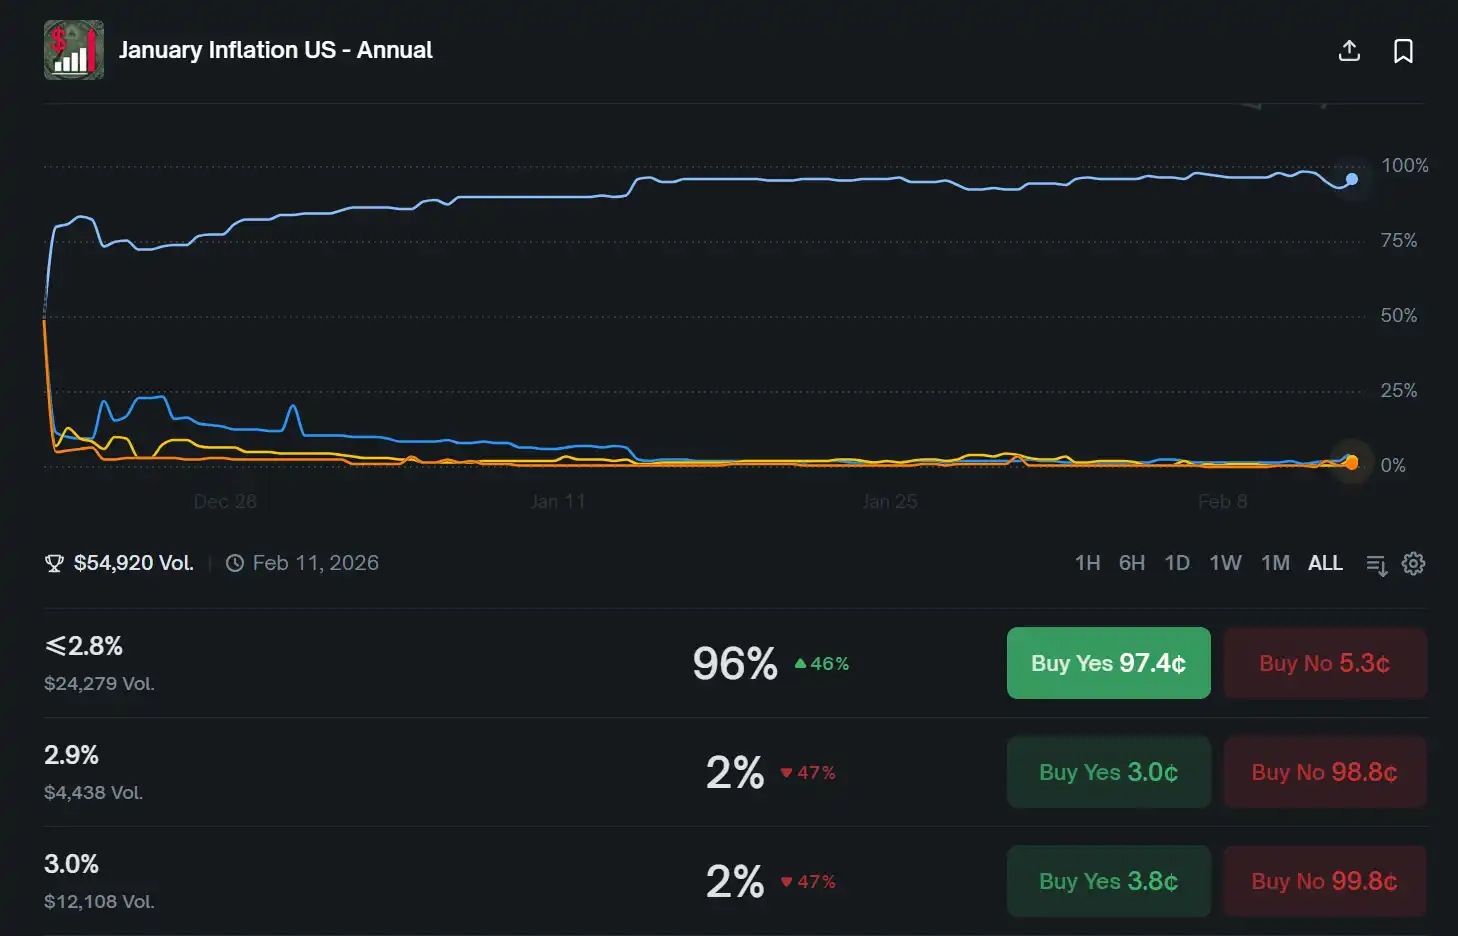
Task: Click the sort/filter list icon
Action: point(1376,565)
